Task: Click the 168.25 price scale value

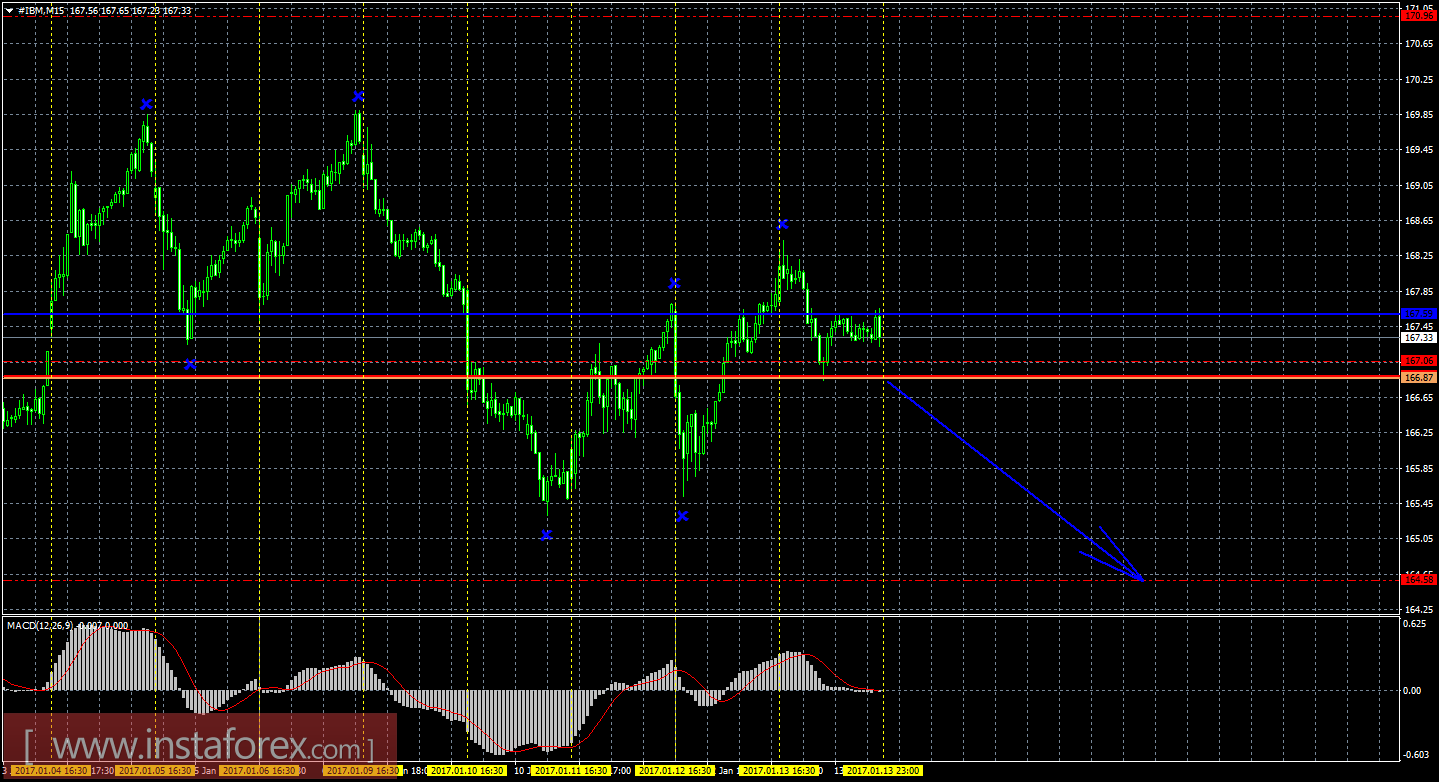Action: (1419, 256)
